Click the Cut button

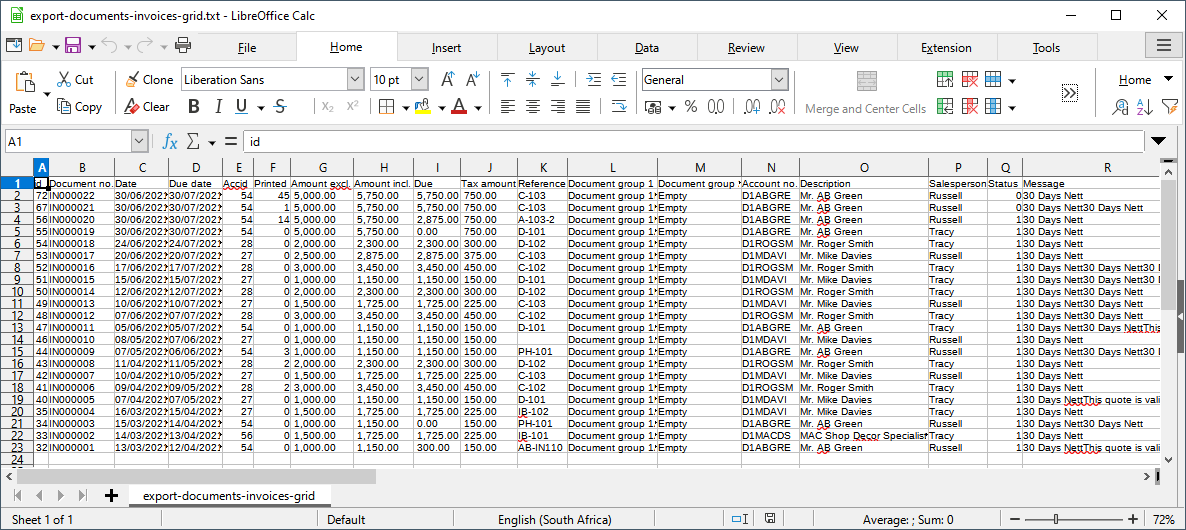[x=75, y=79]
